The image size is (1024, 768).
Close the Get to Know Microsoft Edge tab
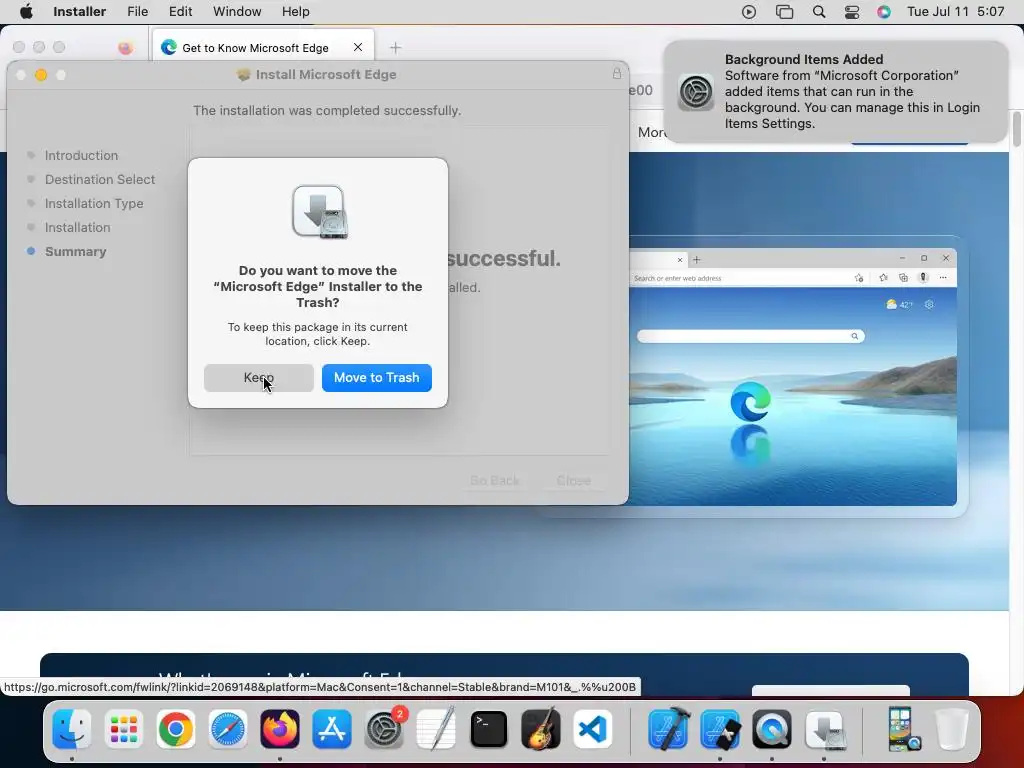358,47
